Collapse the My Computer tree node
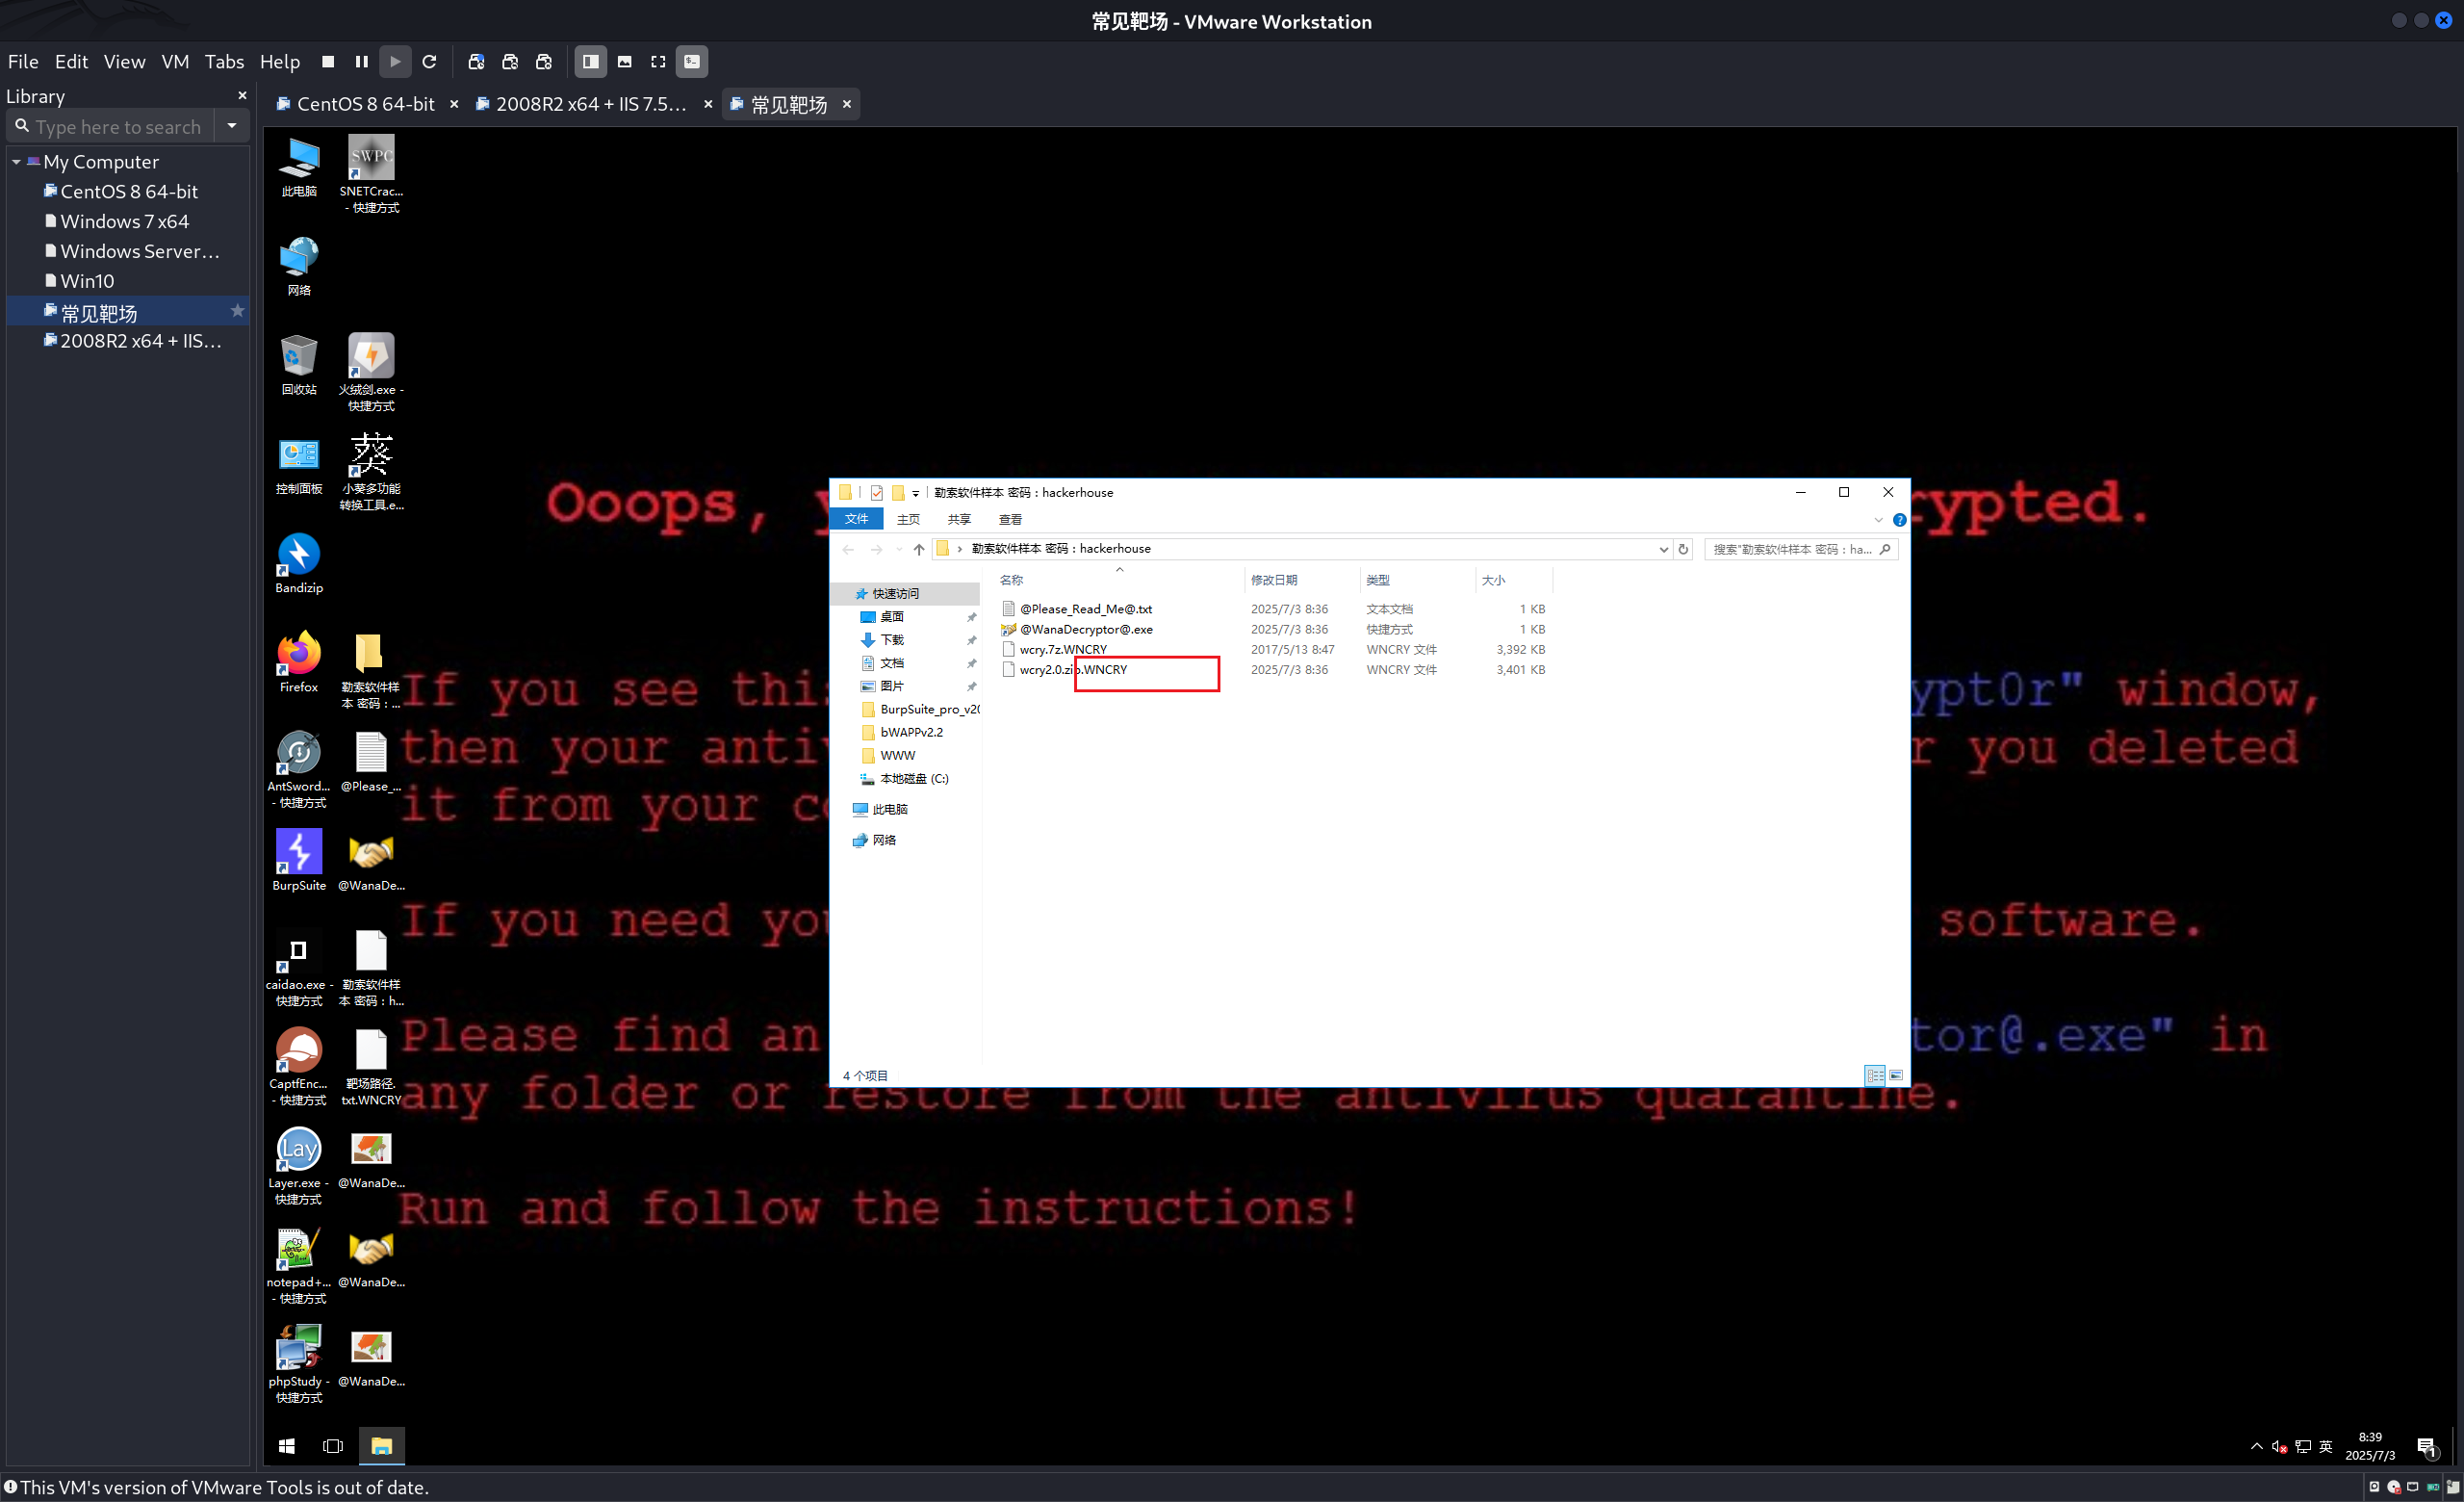The image size is (2464, 1502). (x=16, y=162)
